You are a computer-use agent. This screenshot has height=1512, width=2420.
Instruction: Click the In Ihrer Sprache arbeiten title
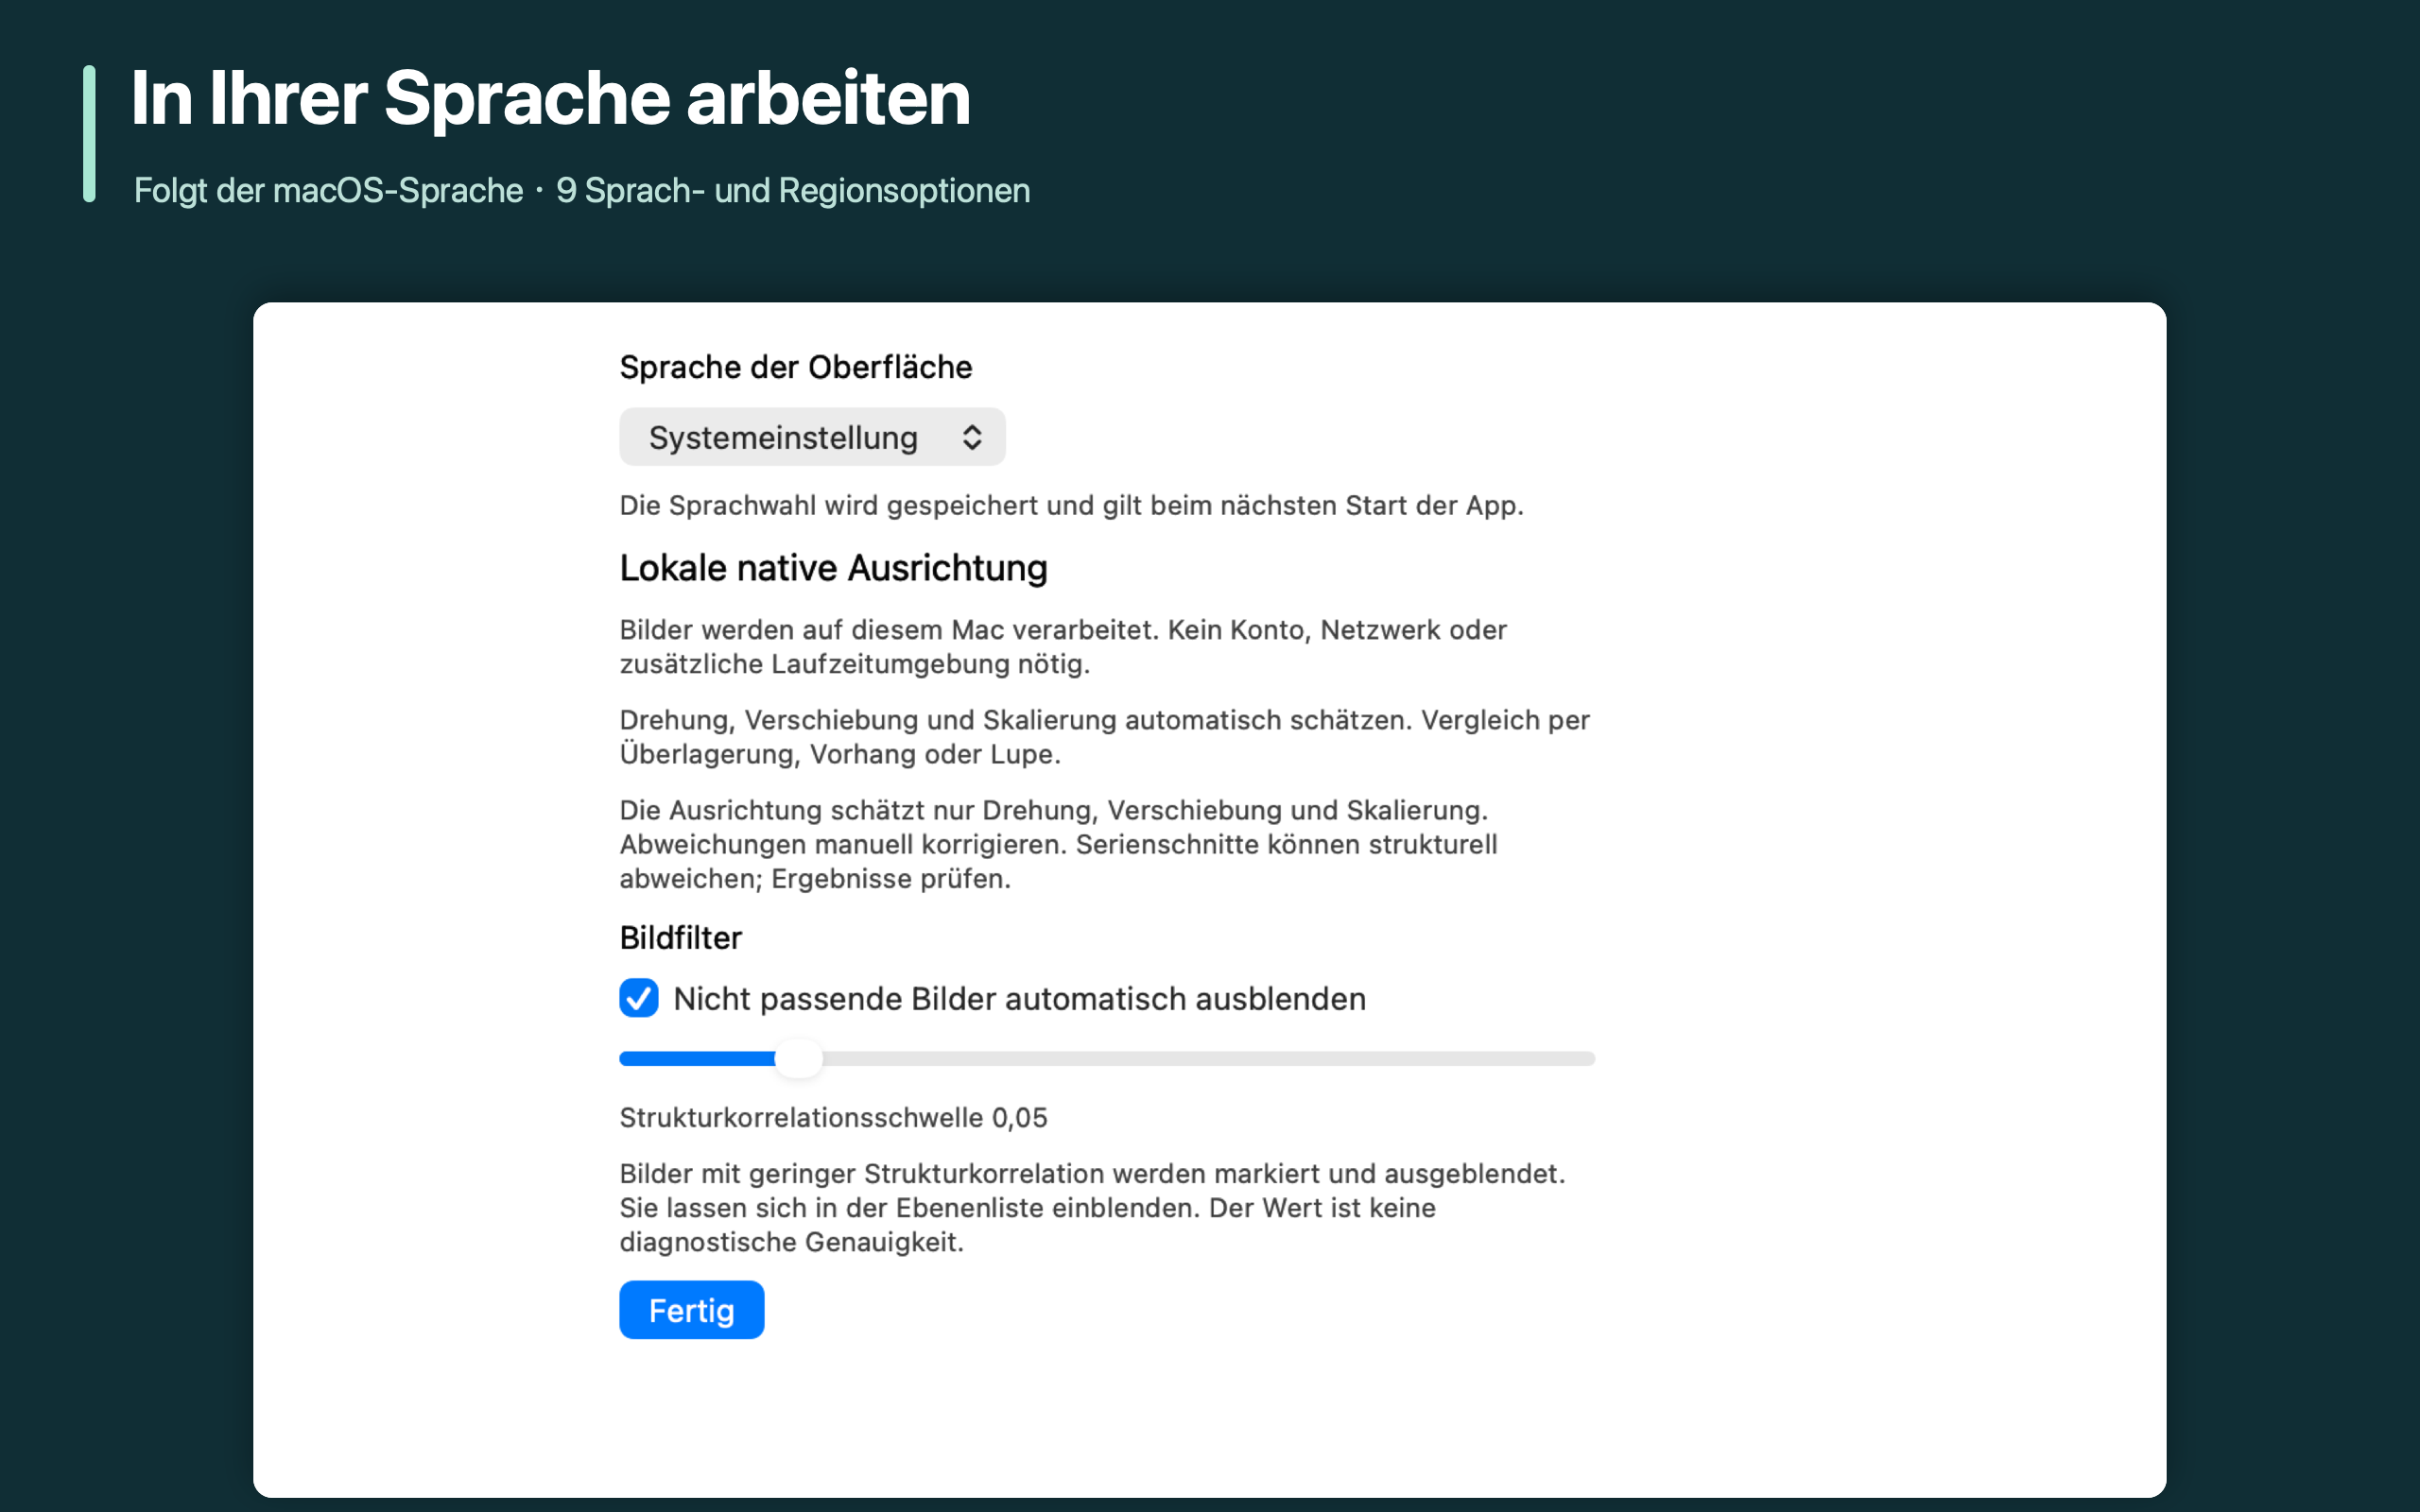[551, 98]
